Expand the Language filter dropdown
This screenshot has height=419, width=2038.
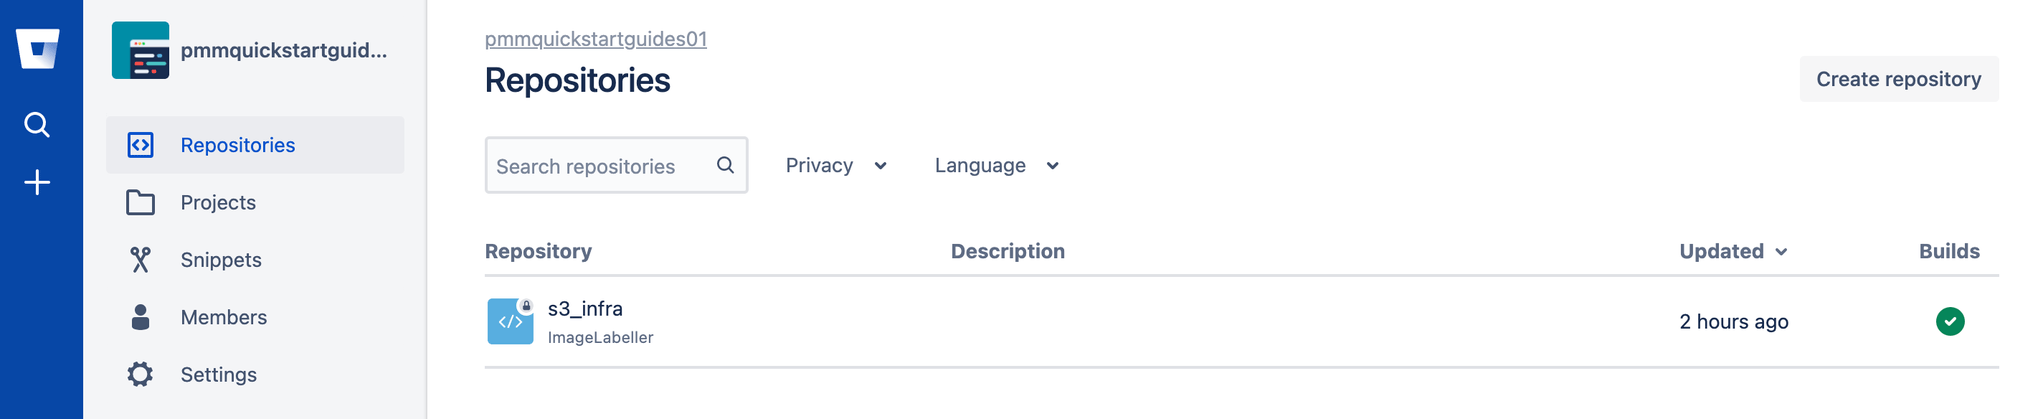click(996, 165)
